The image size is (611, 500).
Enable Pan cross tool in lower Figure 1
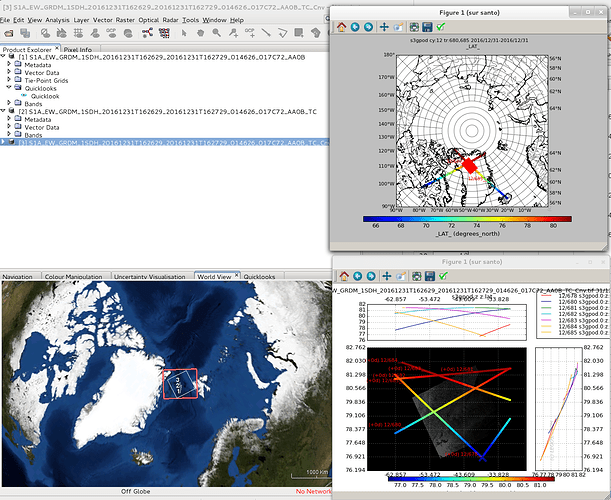coord(387,276)
